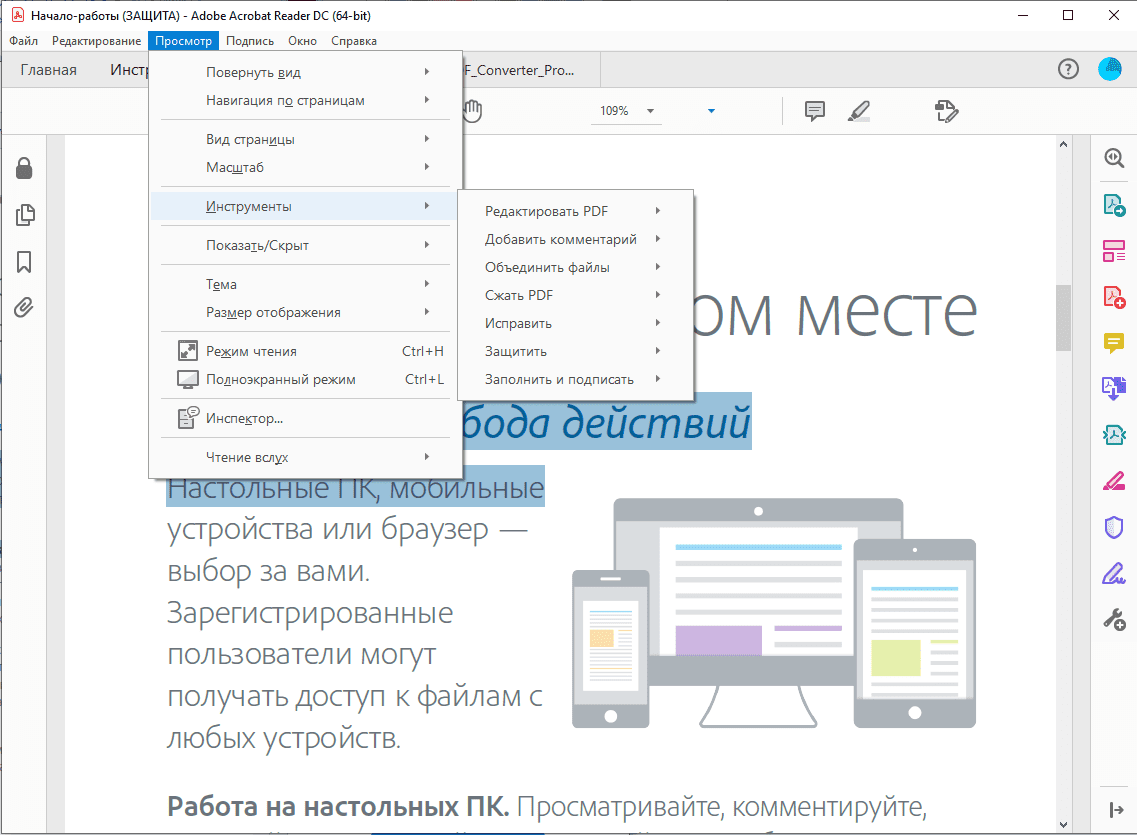Open the Organize Pages tool in right pane
This screenshot has height=835, width=1137.
pos(1114,251)
